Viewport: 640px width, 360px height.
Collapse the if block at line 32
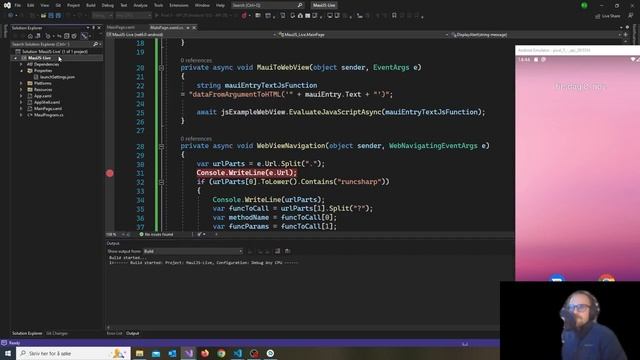click(x=161, y=182)
